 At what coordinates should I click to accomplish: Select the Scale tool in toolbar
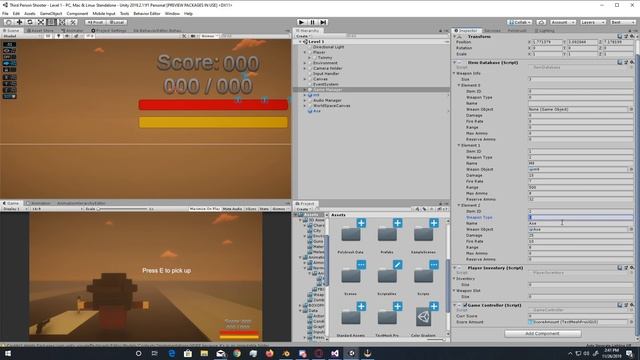pos(40,22)
